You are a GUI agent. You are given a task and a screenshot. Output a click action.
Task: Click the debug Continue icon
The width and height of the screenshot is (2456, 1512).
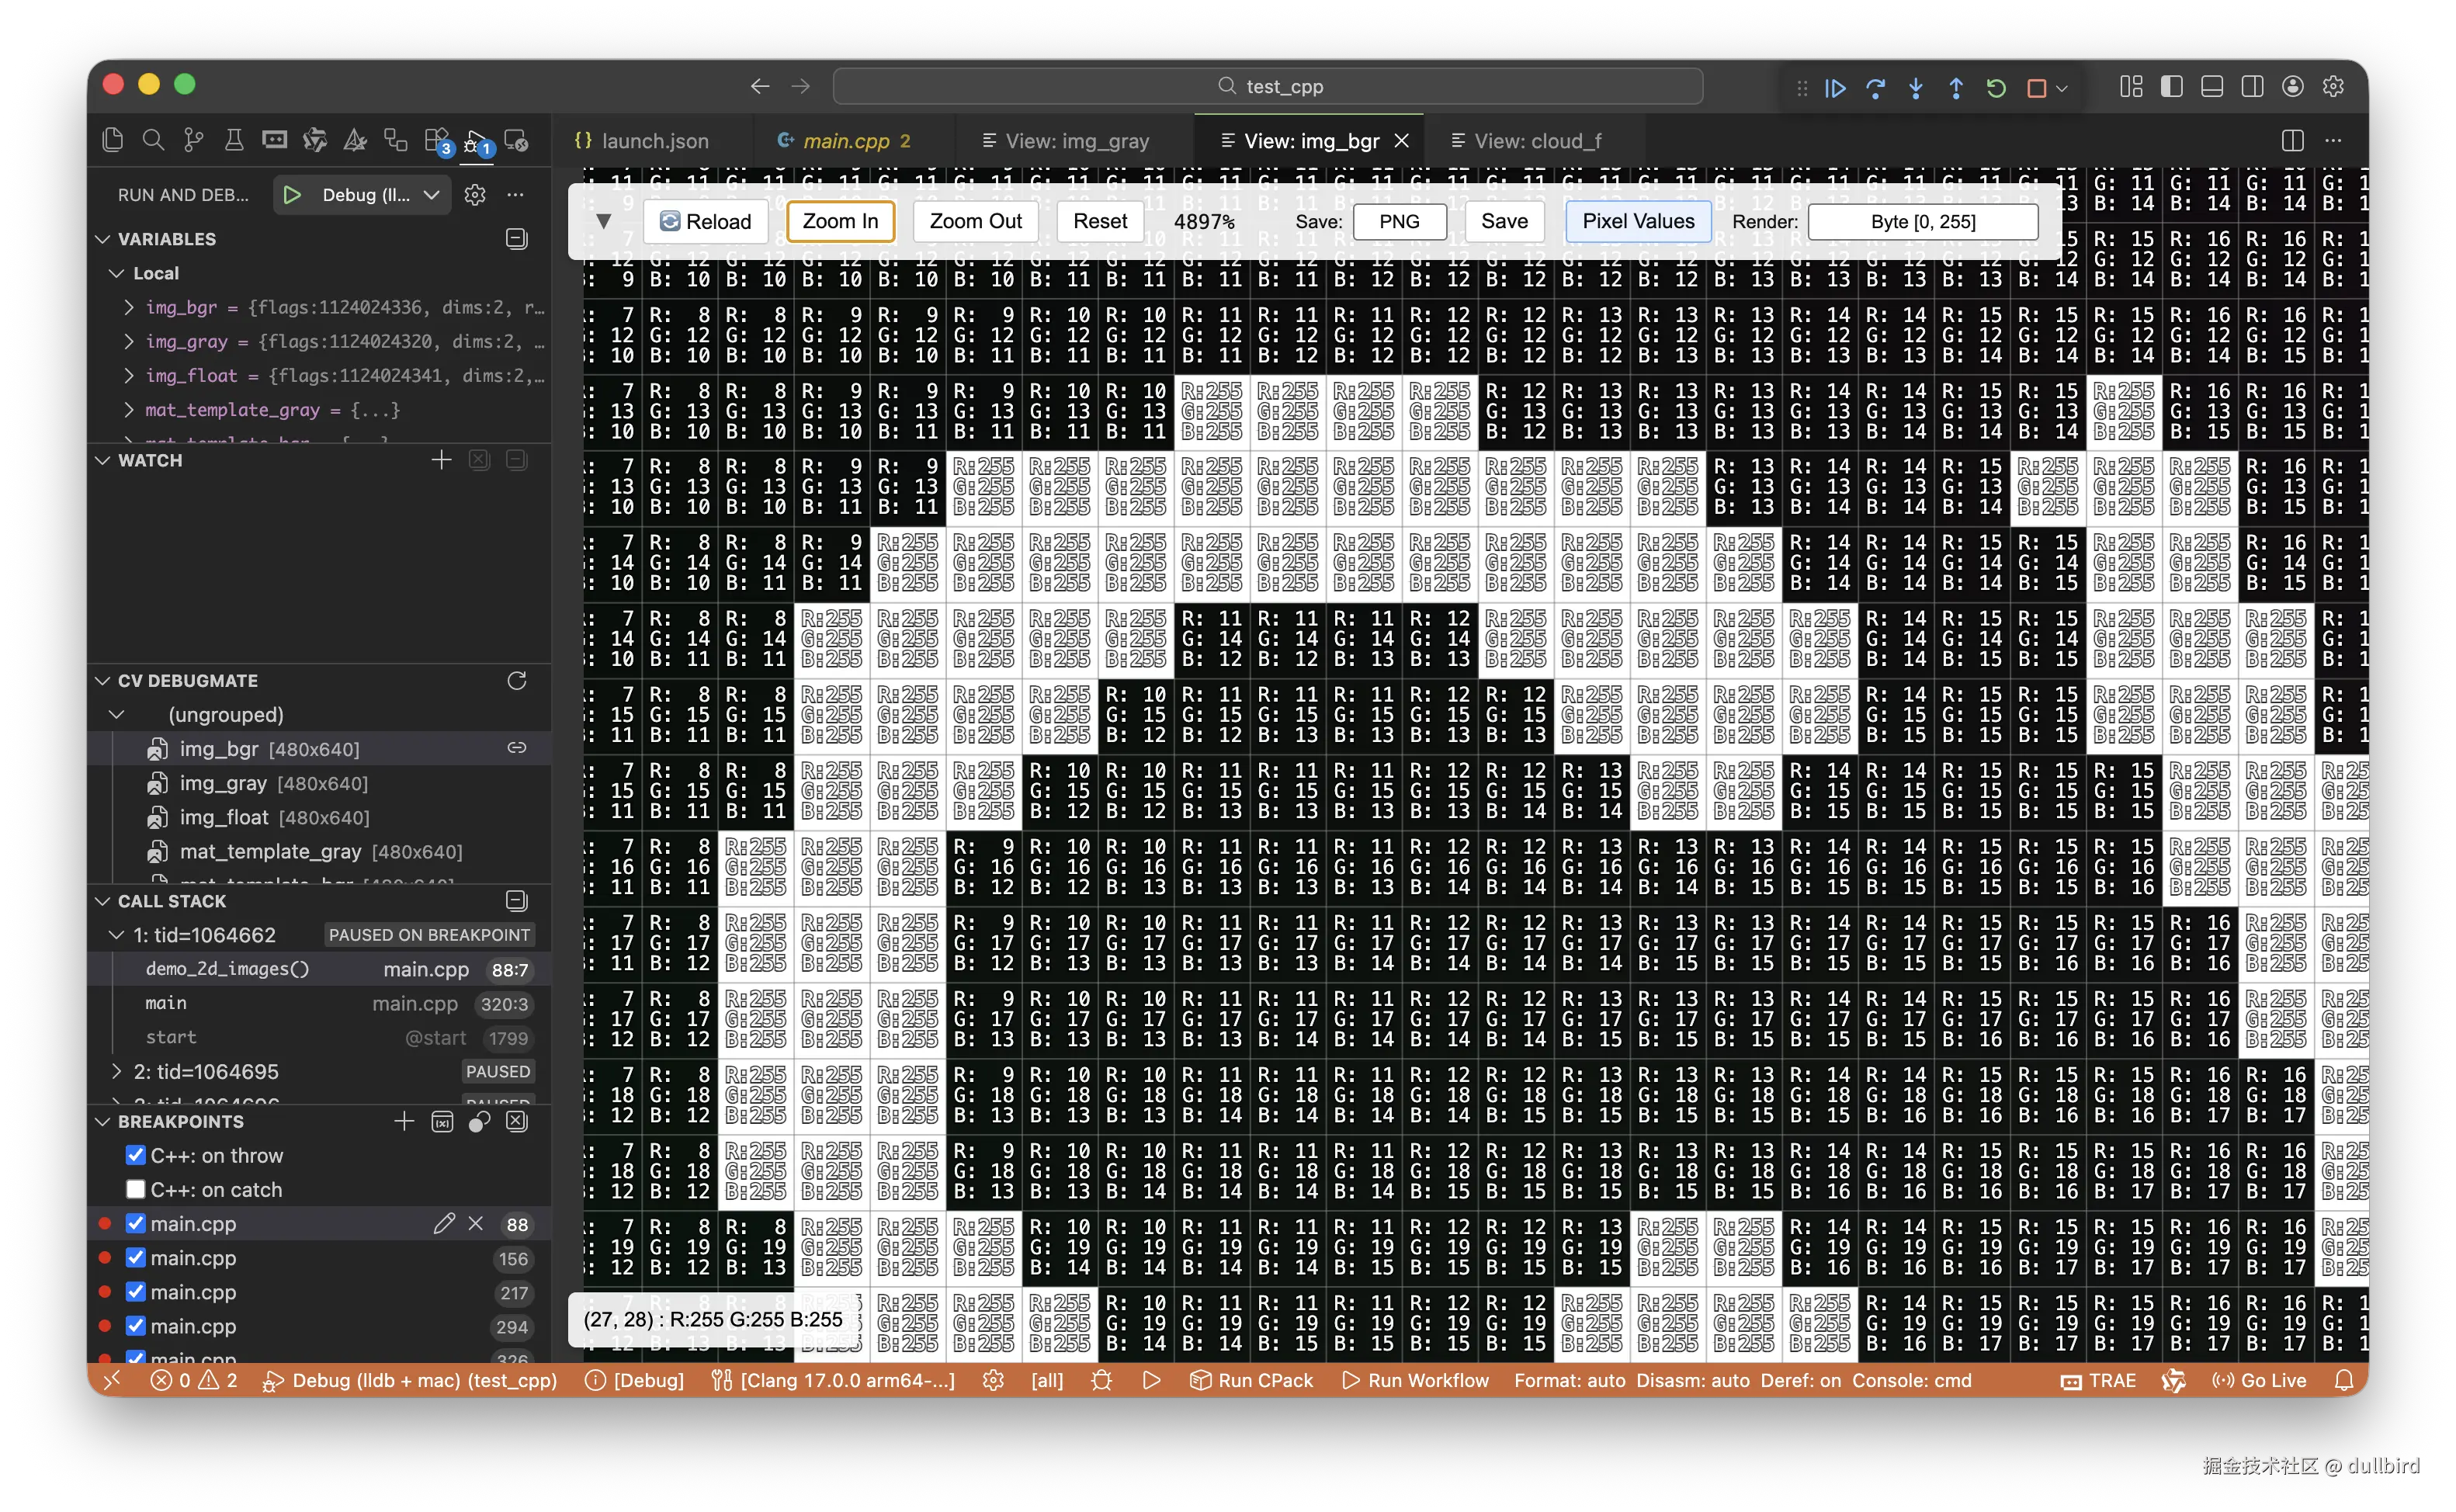click(x=1835, y=88)
